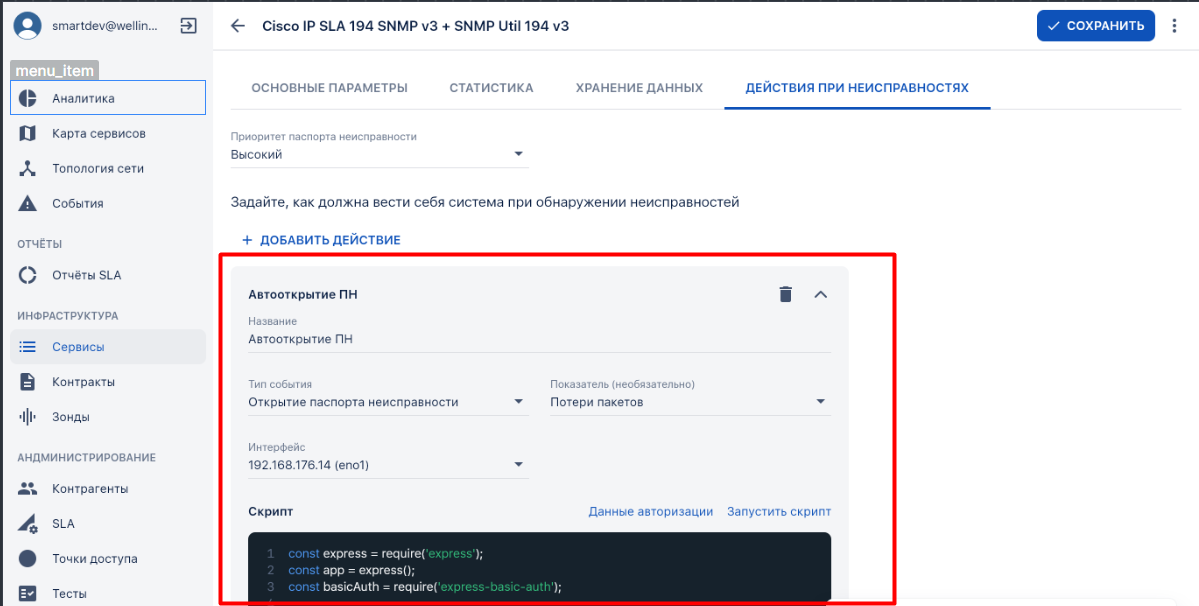Viewport: 1199px width, 606px height.
Task: Switch to Основные параметры tab
Action: coord(330,88)
